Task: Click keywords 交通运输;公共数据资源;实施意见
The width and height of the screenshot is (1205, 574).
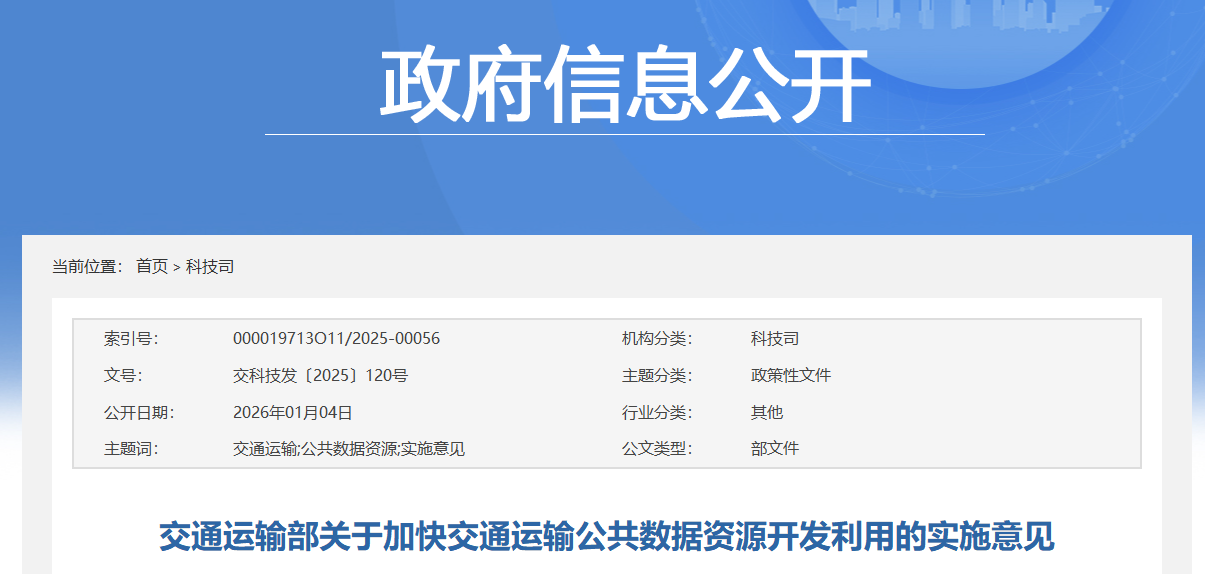Action: point(349,449)
